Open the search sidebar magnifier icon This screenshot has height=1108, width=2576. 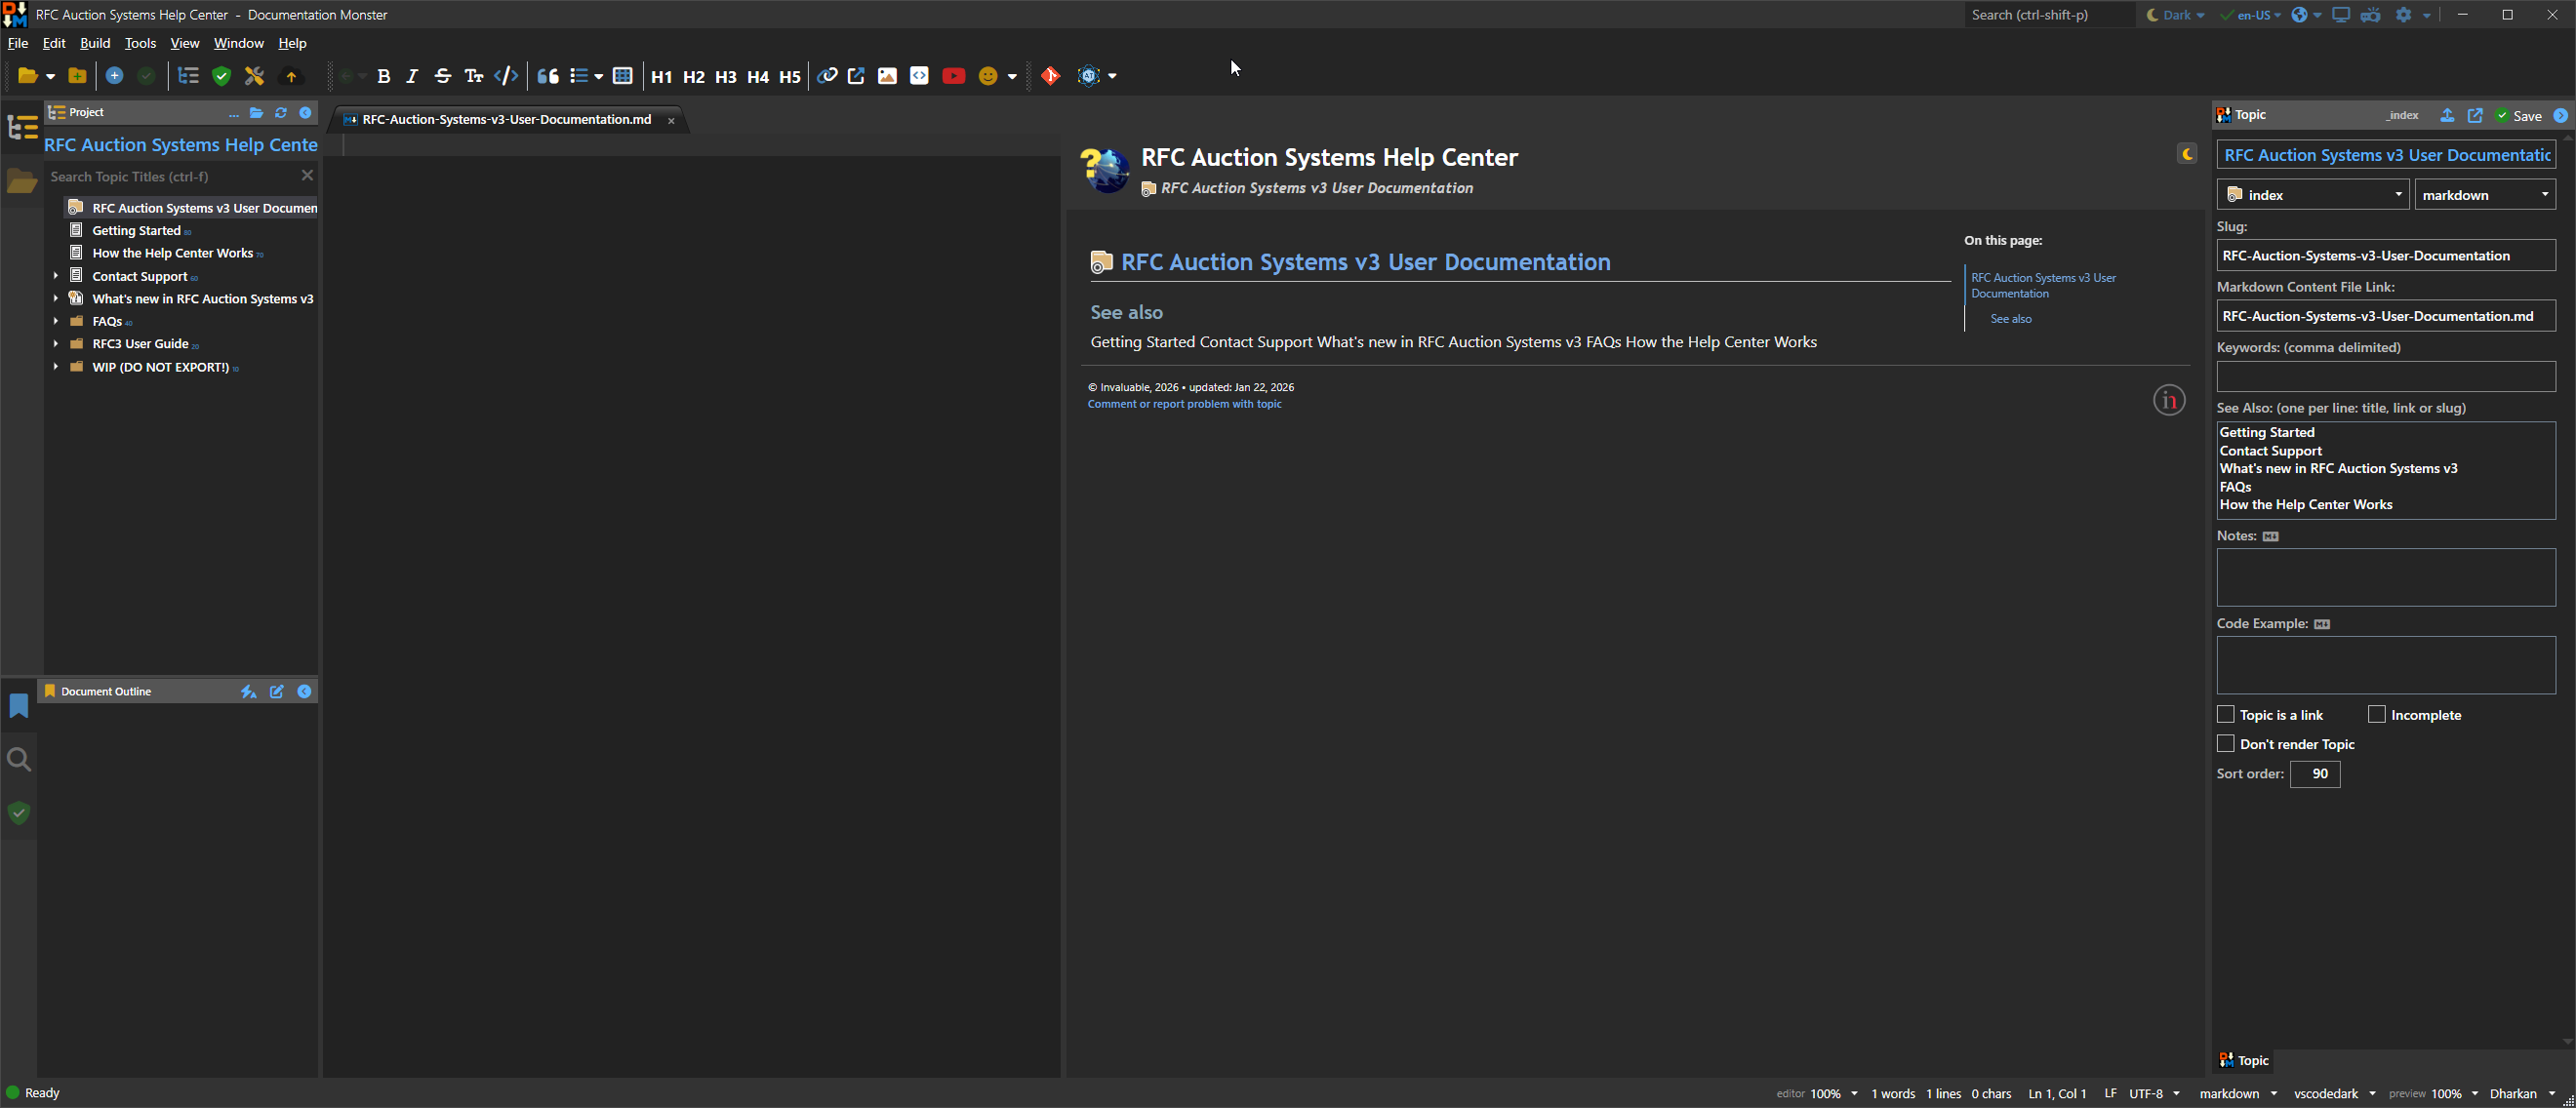[19, 760]
